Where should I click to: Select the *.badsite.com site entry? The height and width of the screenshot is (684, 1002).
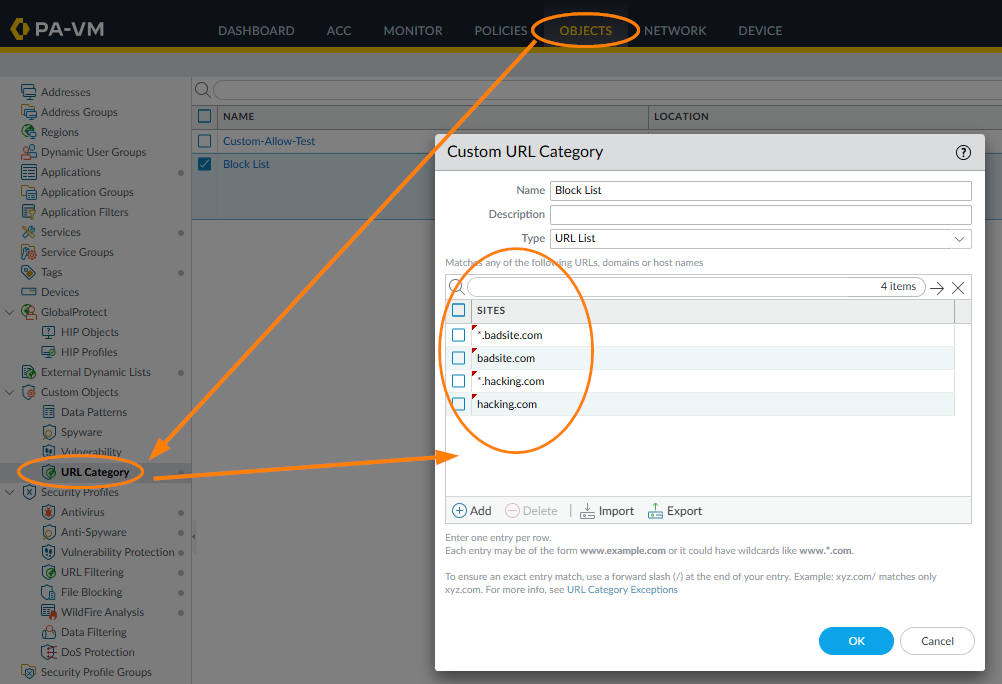coord(510,335)
